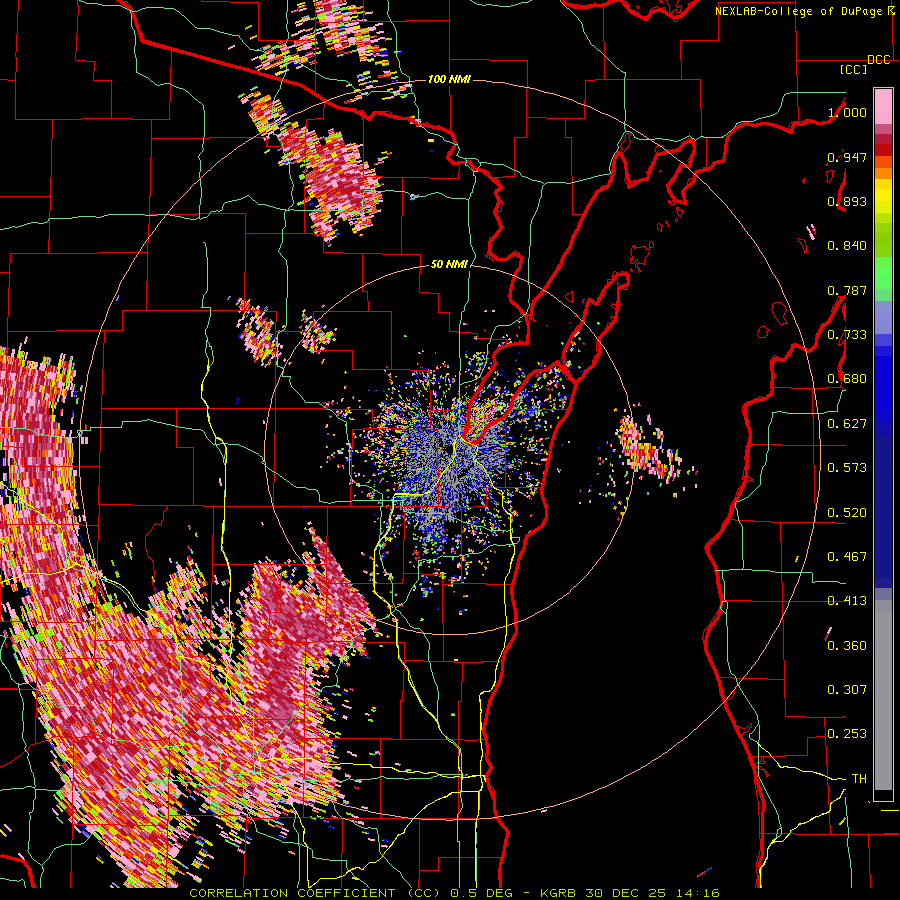Click the 0.5 DEG elevation text in the caption
900x900 pixels.
481,893
